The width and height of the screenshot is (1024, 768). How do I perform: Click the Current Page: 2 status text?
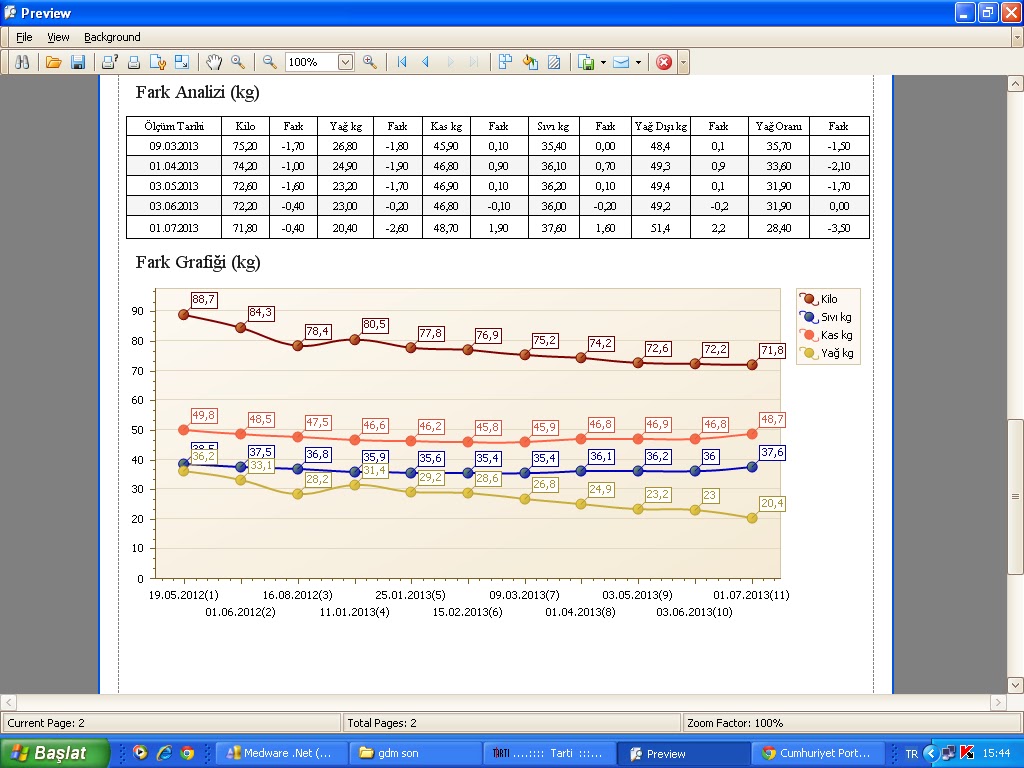[x=46, y=723]
